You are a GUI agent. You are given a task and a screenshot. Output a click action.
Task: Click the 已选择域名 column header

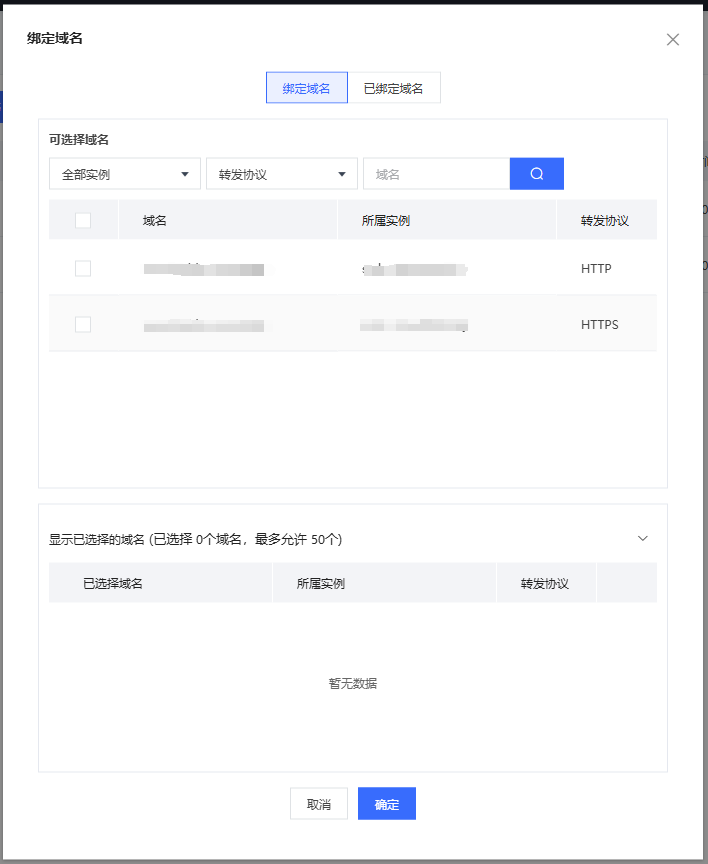pos(113,583)
